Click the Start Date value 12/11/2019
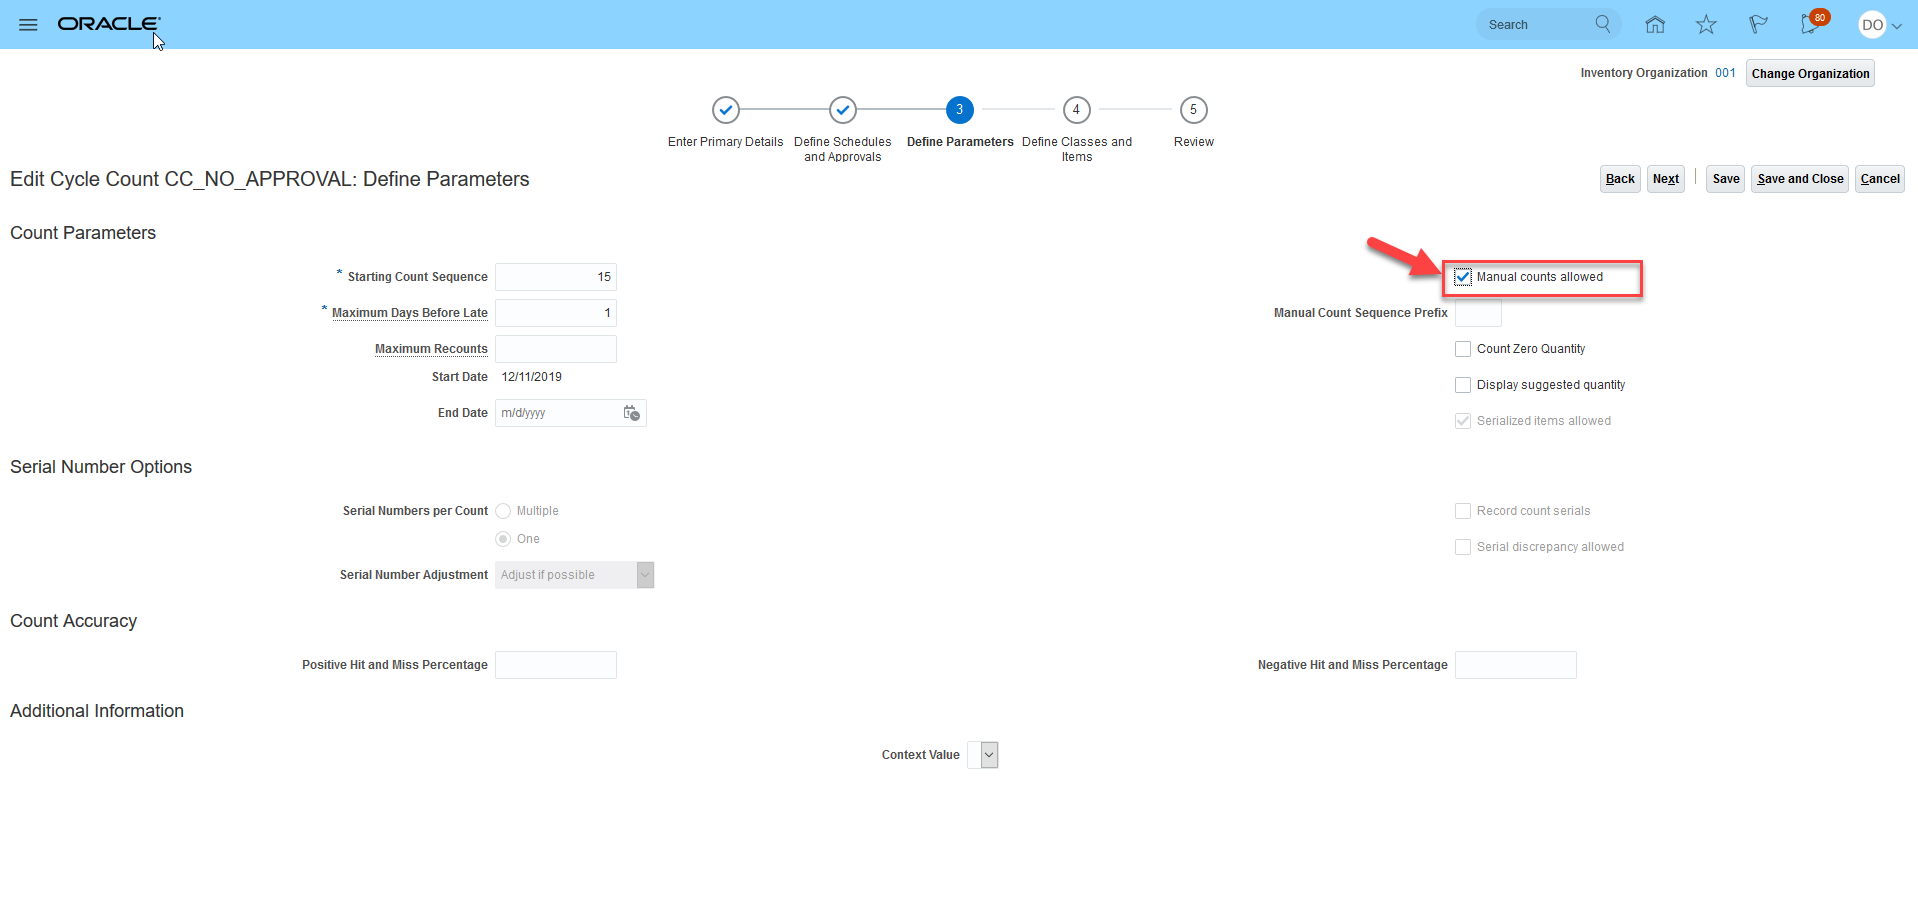 532,377
